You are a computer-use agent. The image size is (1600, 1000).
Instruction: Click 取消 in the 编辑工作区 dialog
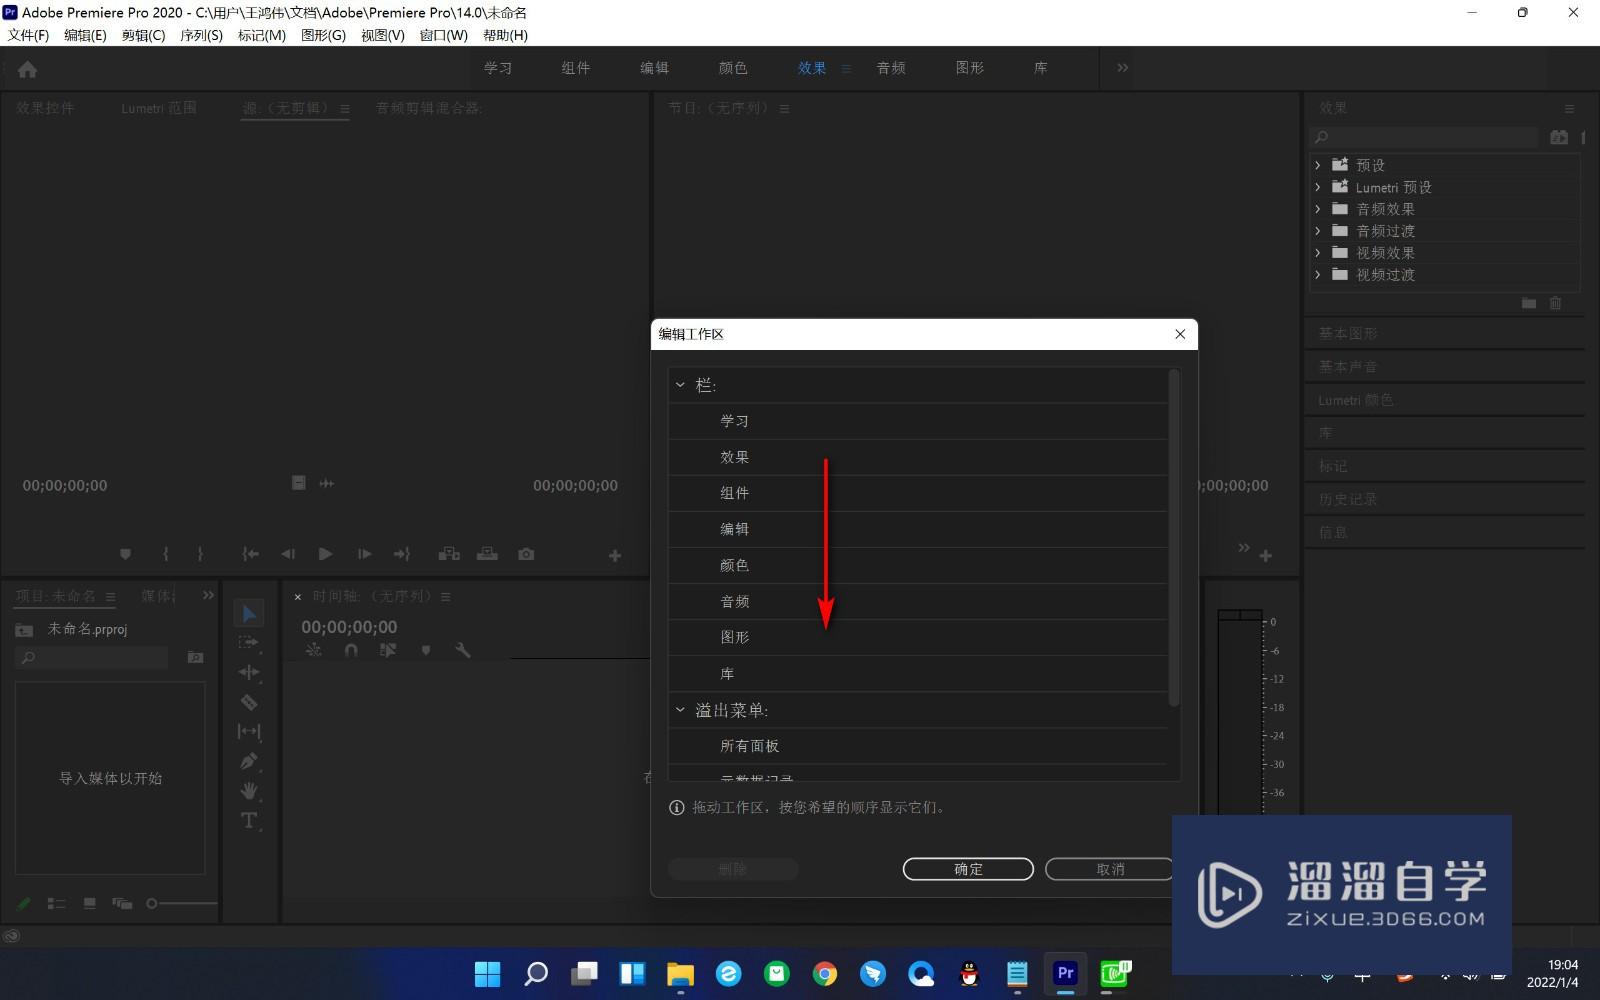click(1110, 869)
